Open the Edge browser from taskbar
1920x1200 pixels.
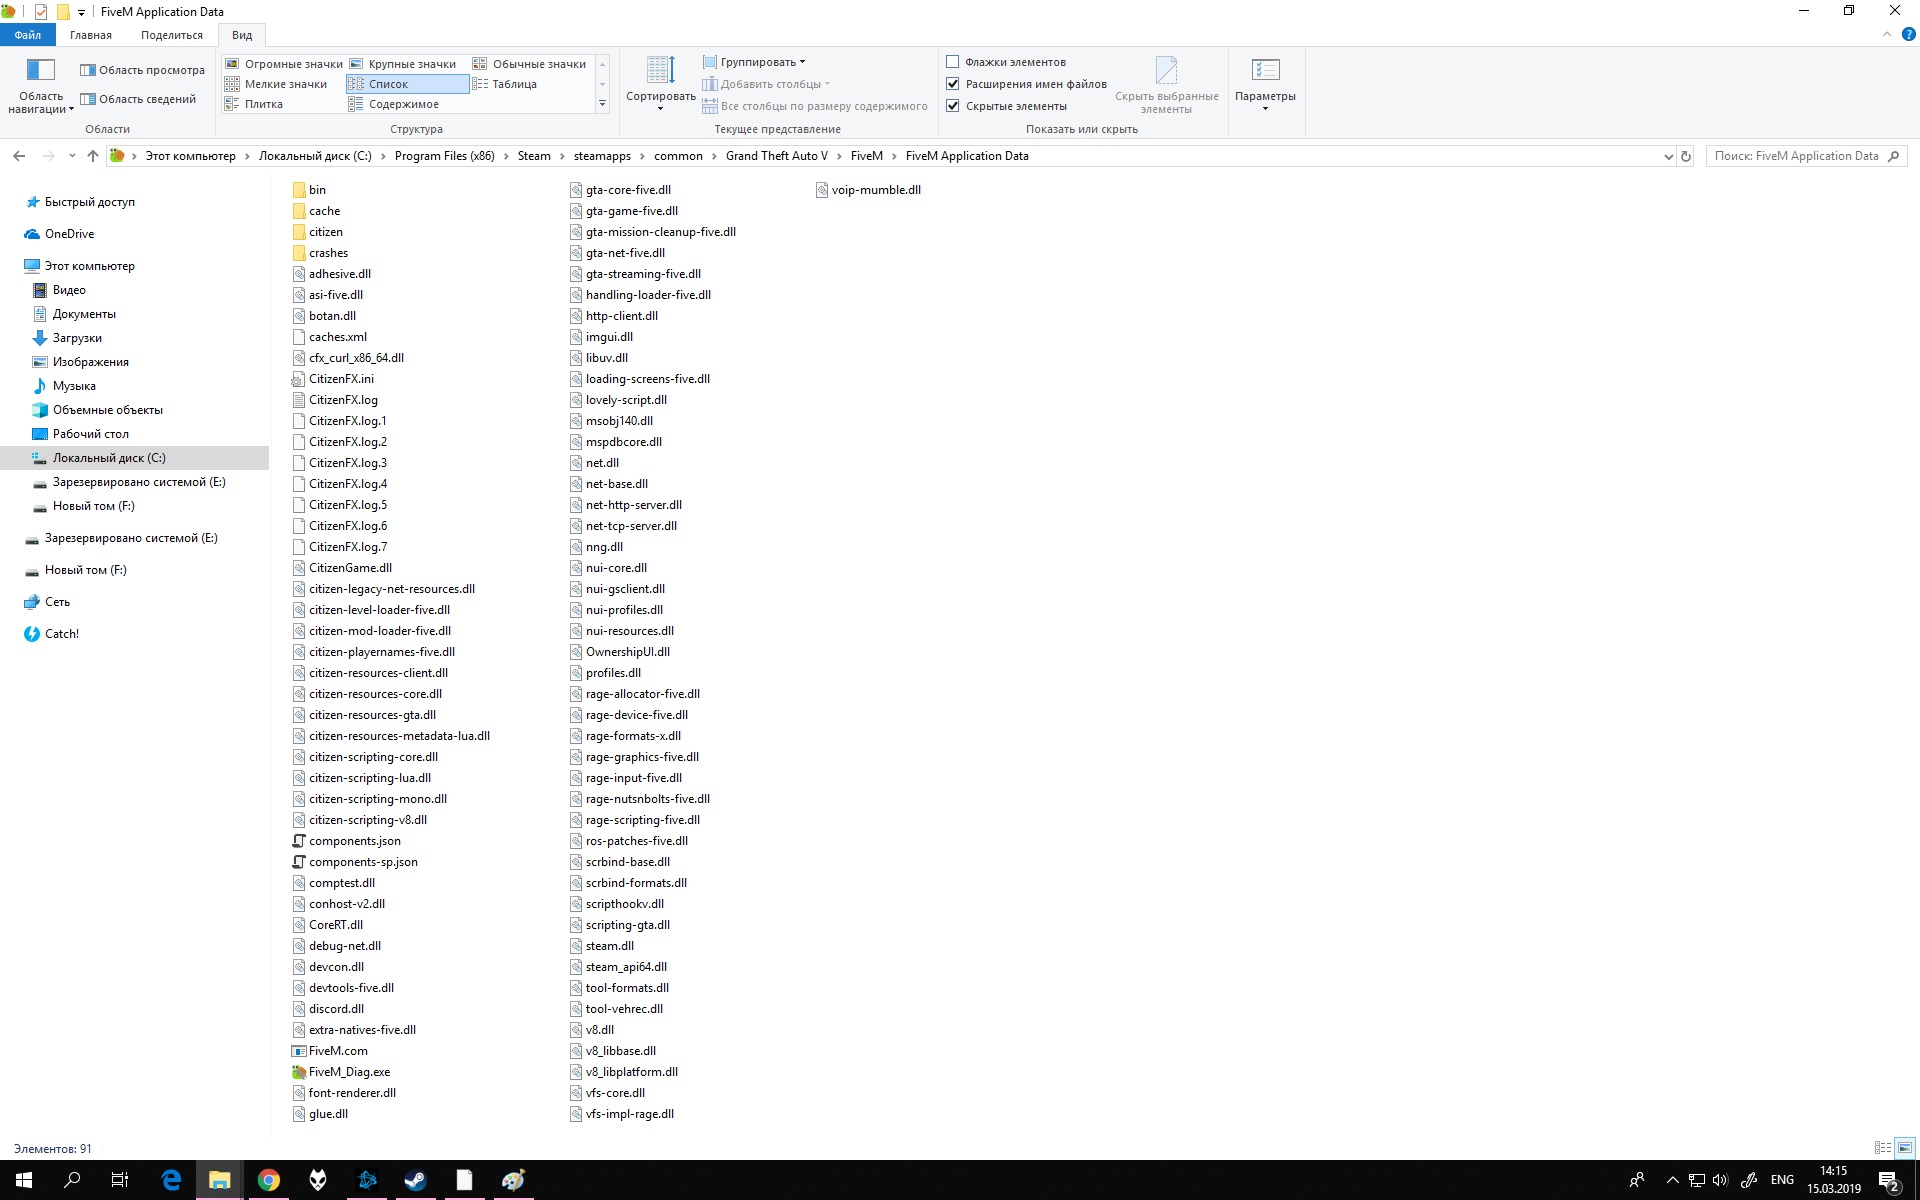171,1180
